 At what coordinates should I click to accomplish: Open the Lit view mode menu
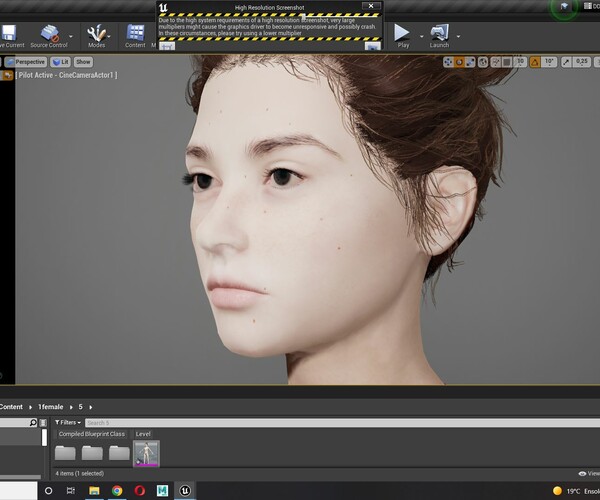pyautogui.click(x=60, y=62)
